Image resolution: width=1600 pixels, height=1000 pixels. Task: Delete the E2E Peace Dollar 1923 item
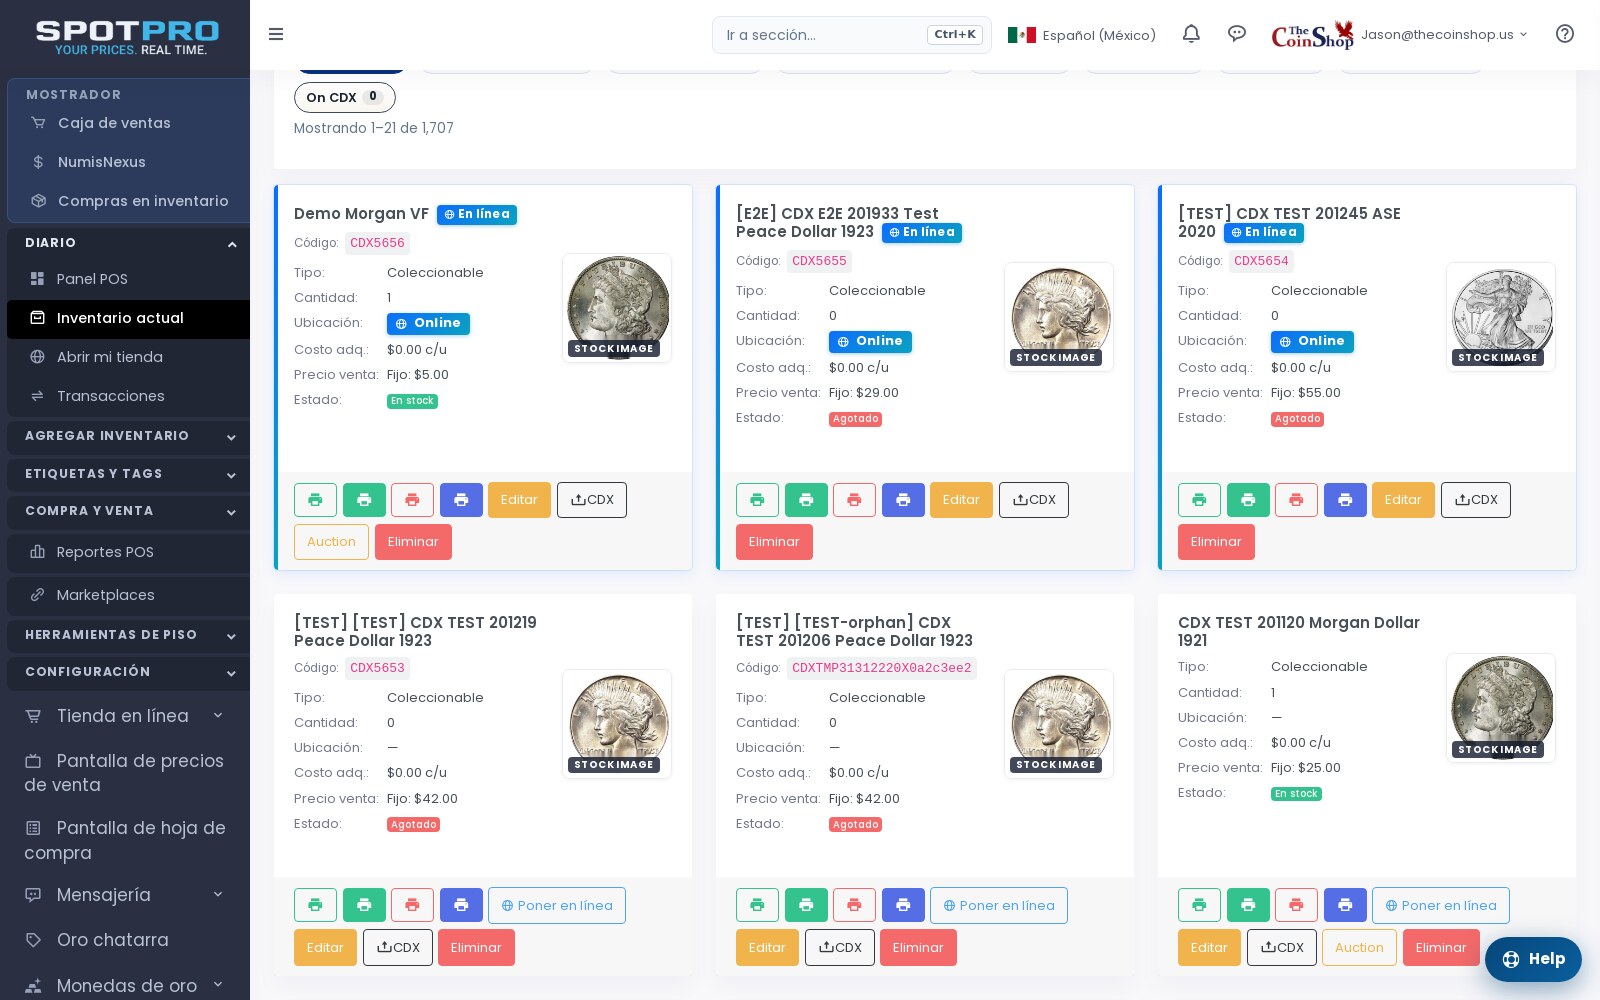[x=774, y=542]
